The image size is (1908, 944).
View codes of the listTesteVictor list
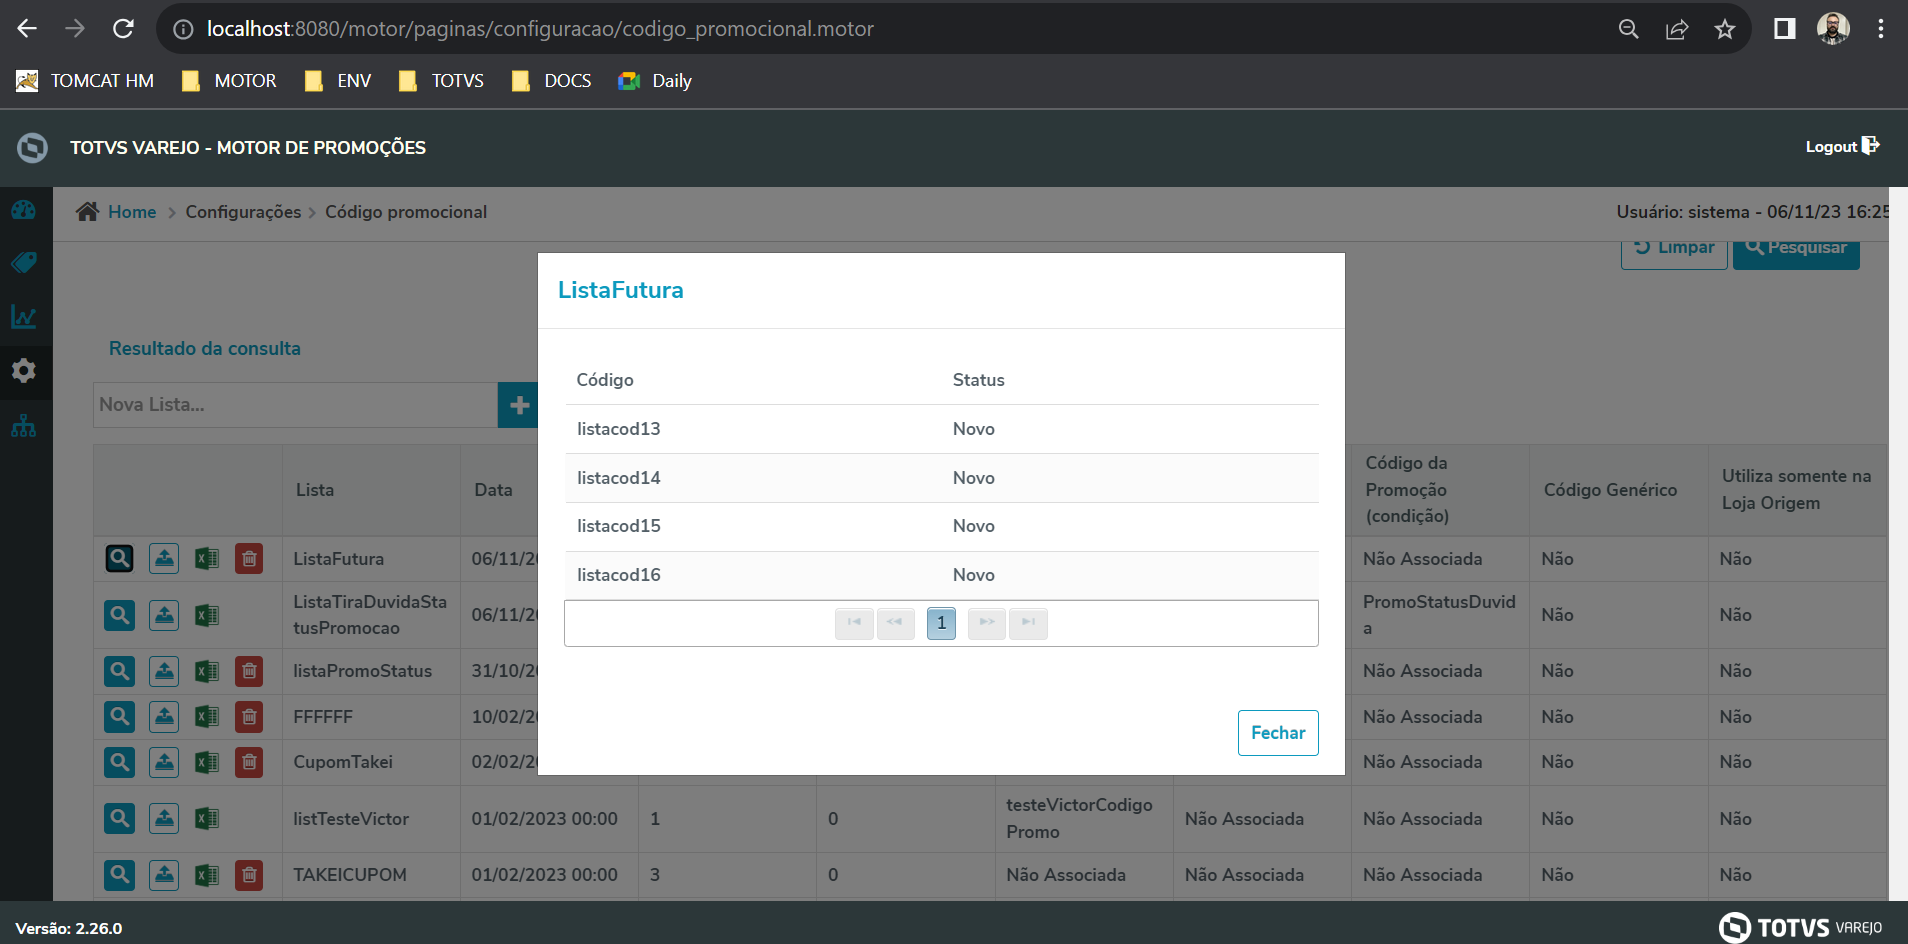pyautogui.click(x=119, y=818)
